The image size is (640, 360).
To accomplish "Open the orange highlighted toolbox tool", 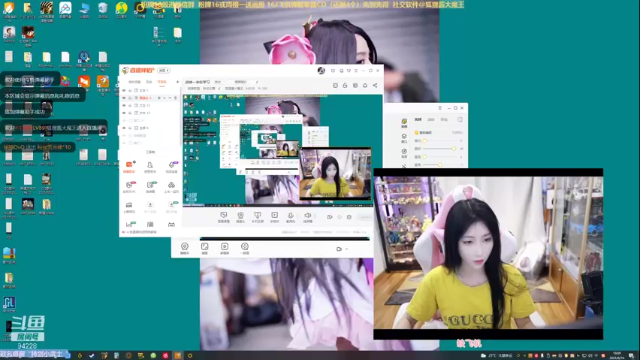I will click(x=129, y=167).
